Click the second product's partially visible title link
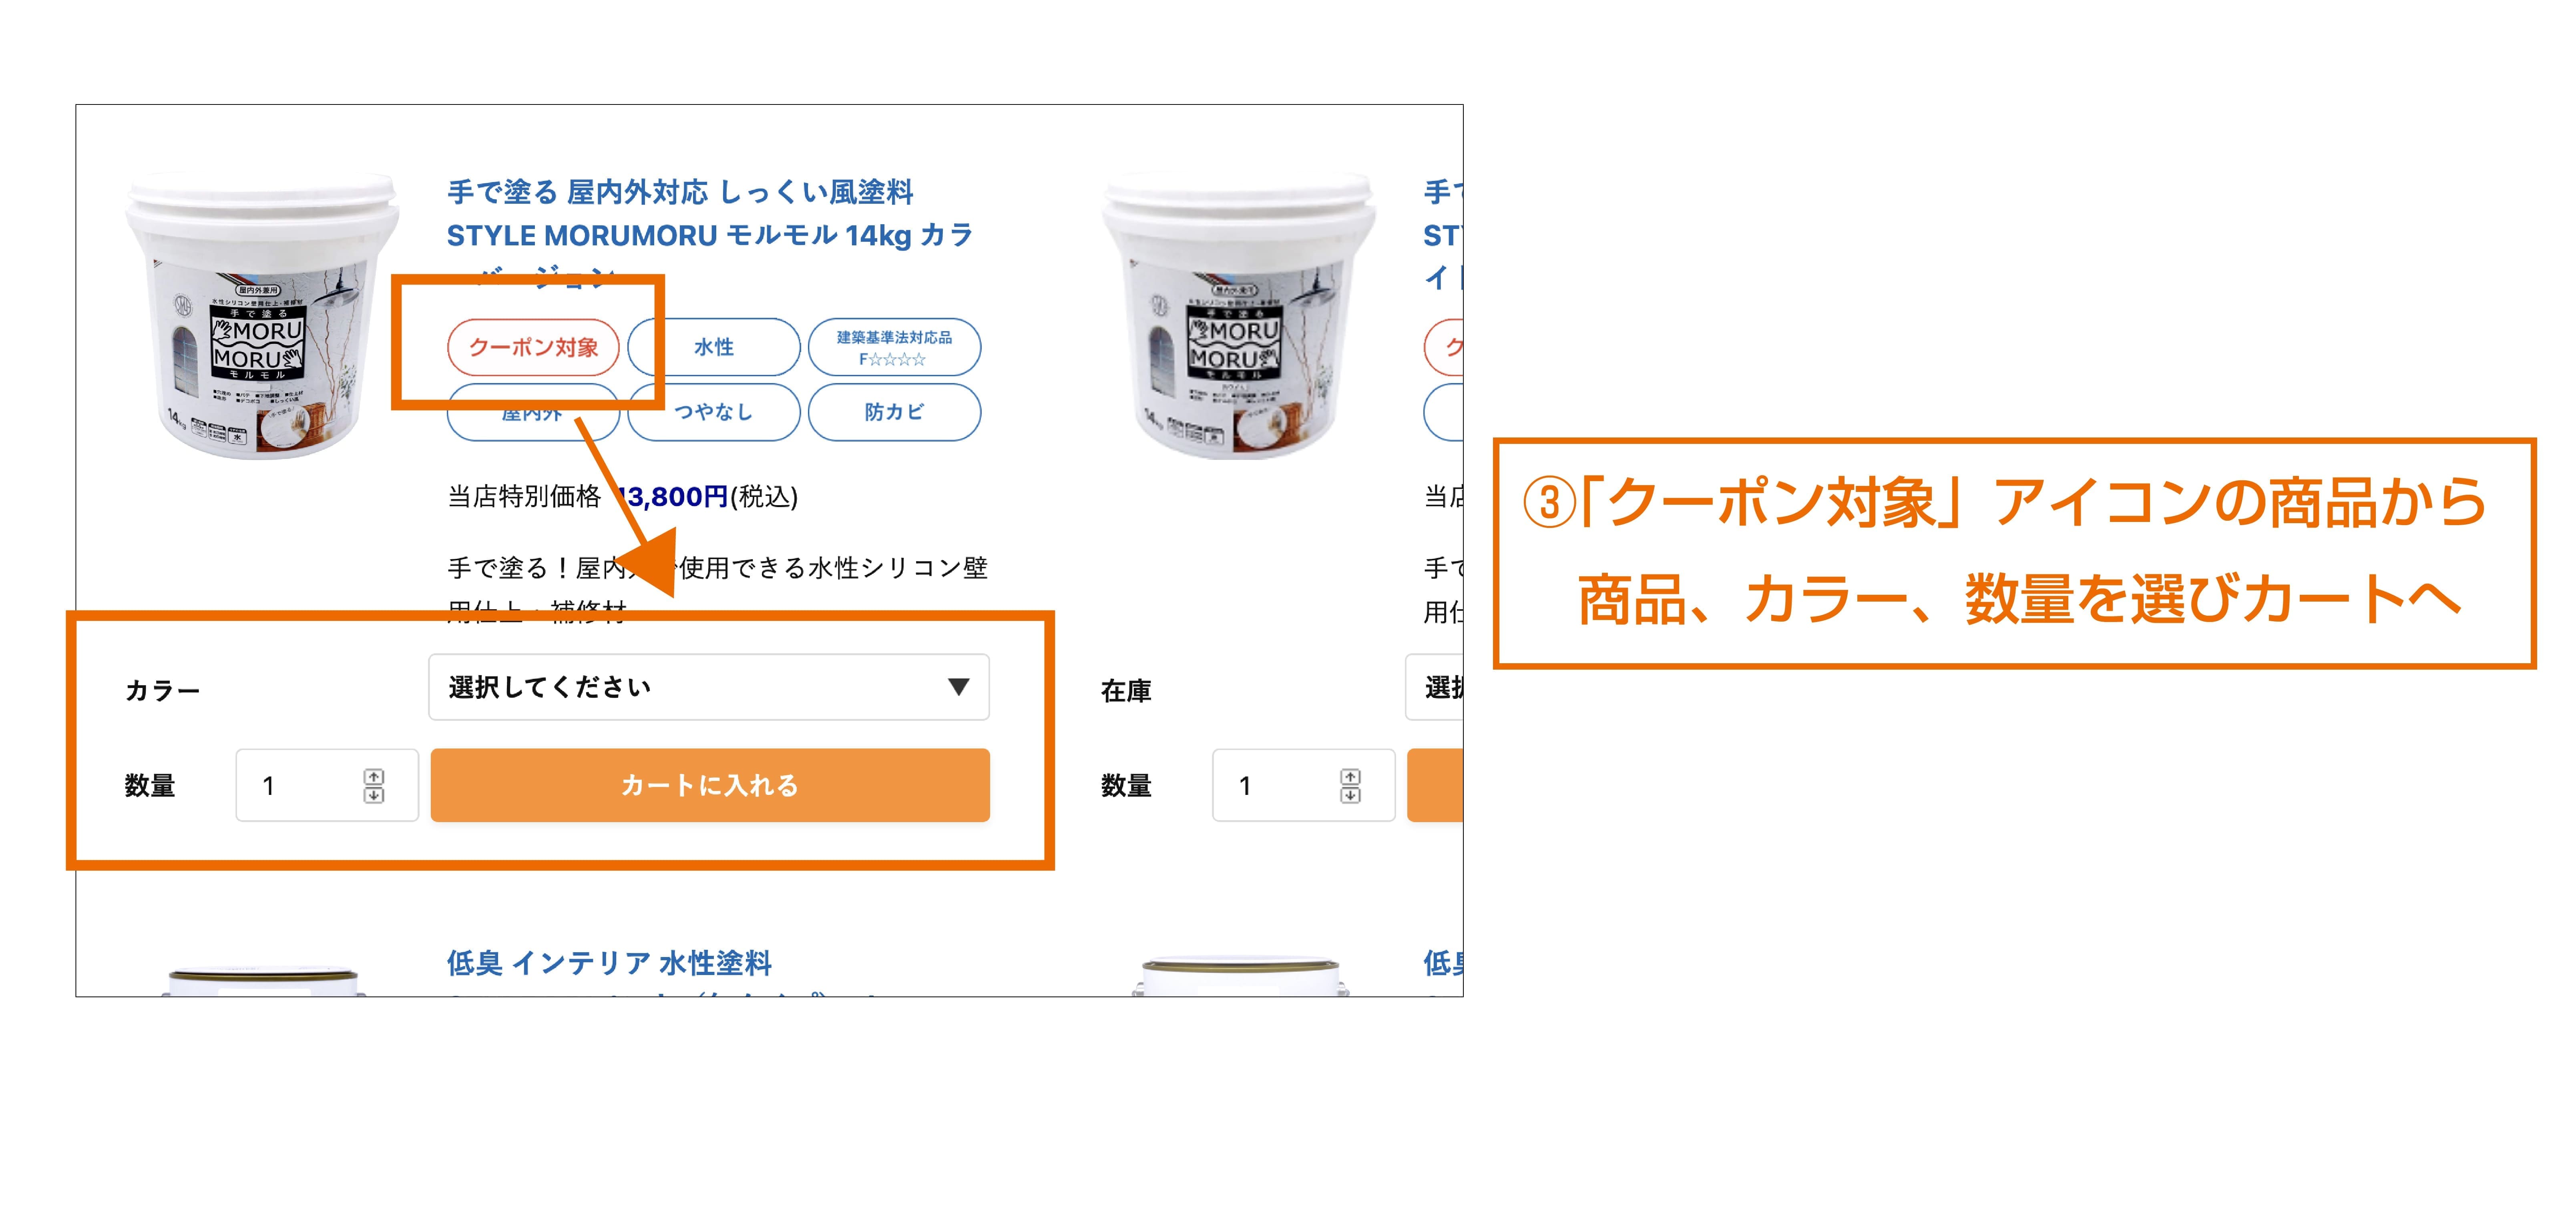 click(x=1443, y=235)
